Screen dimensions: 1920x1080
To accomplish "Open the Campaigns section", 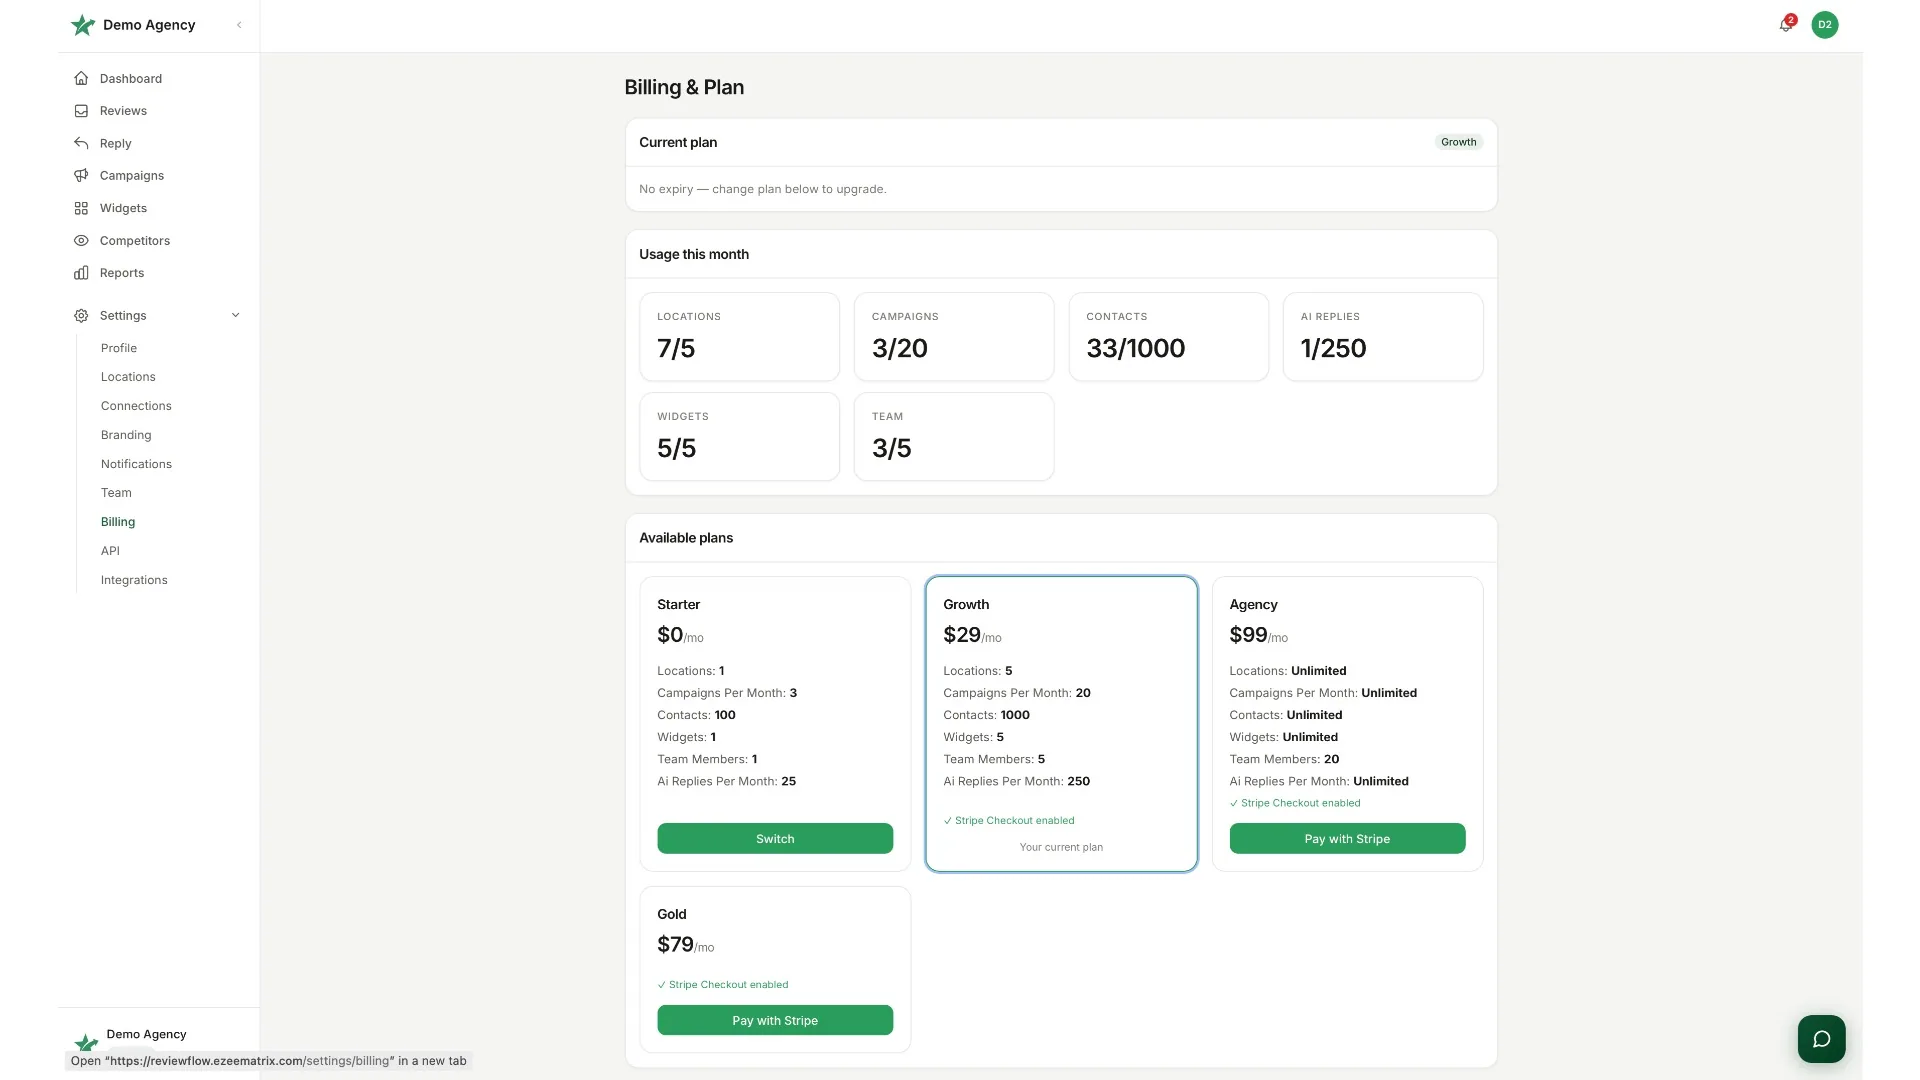I will click(132, 176).
